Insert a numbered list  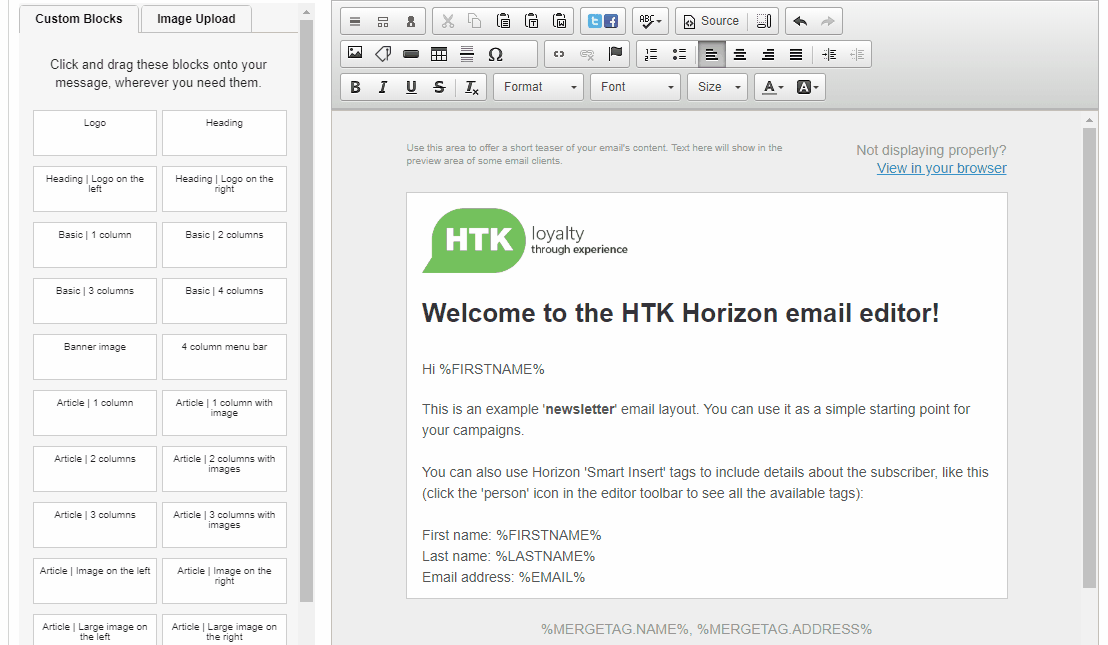click(652, 54)
